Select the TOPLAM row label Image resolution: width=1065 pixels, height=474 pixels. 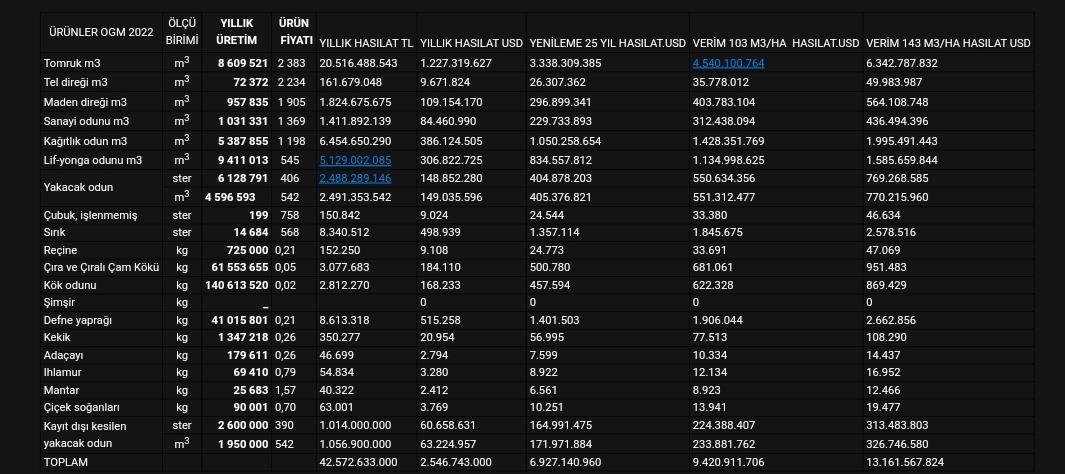pyautogui.click(x=66, y=462)
